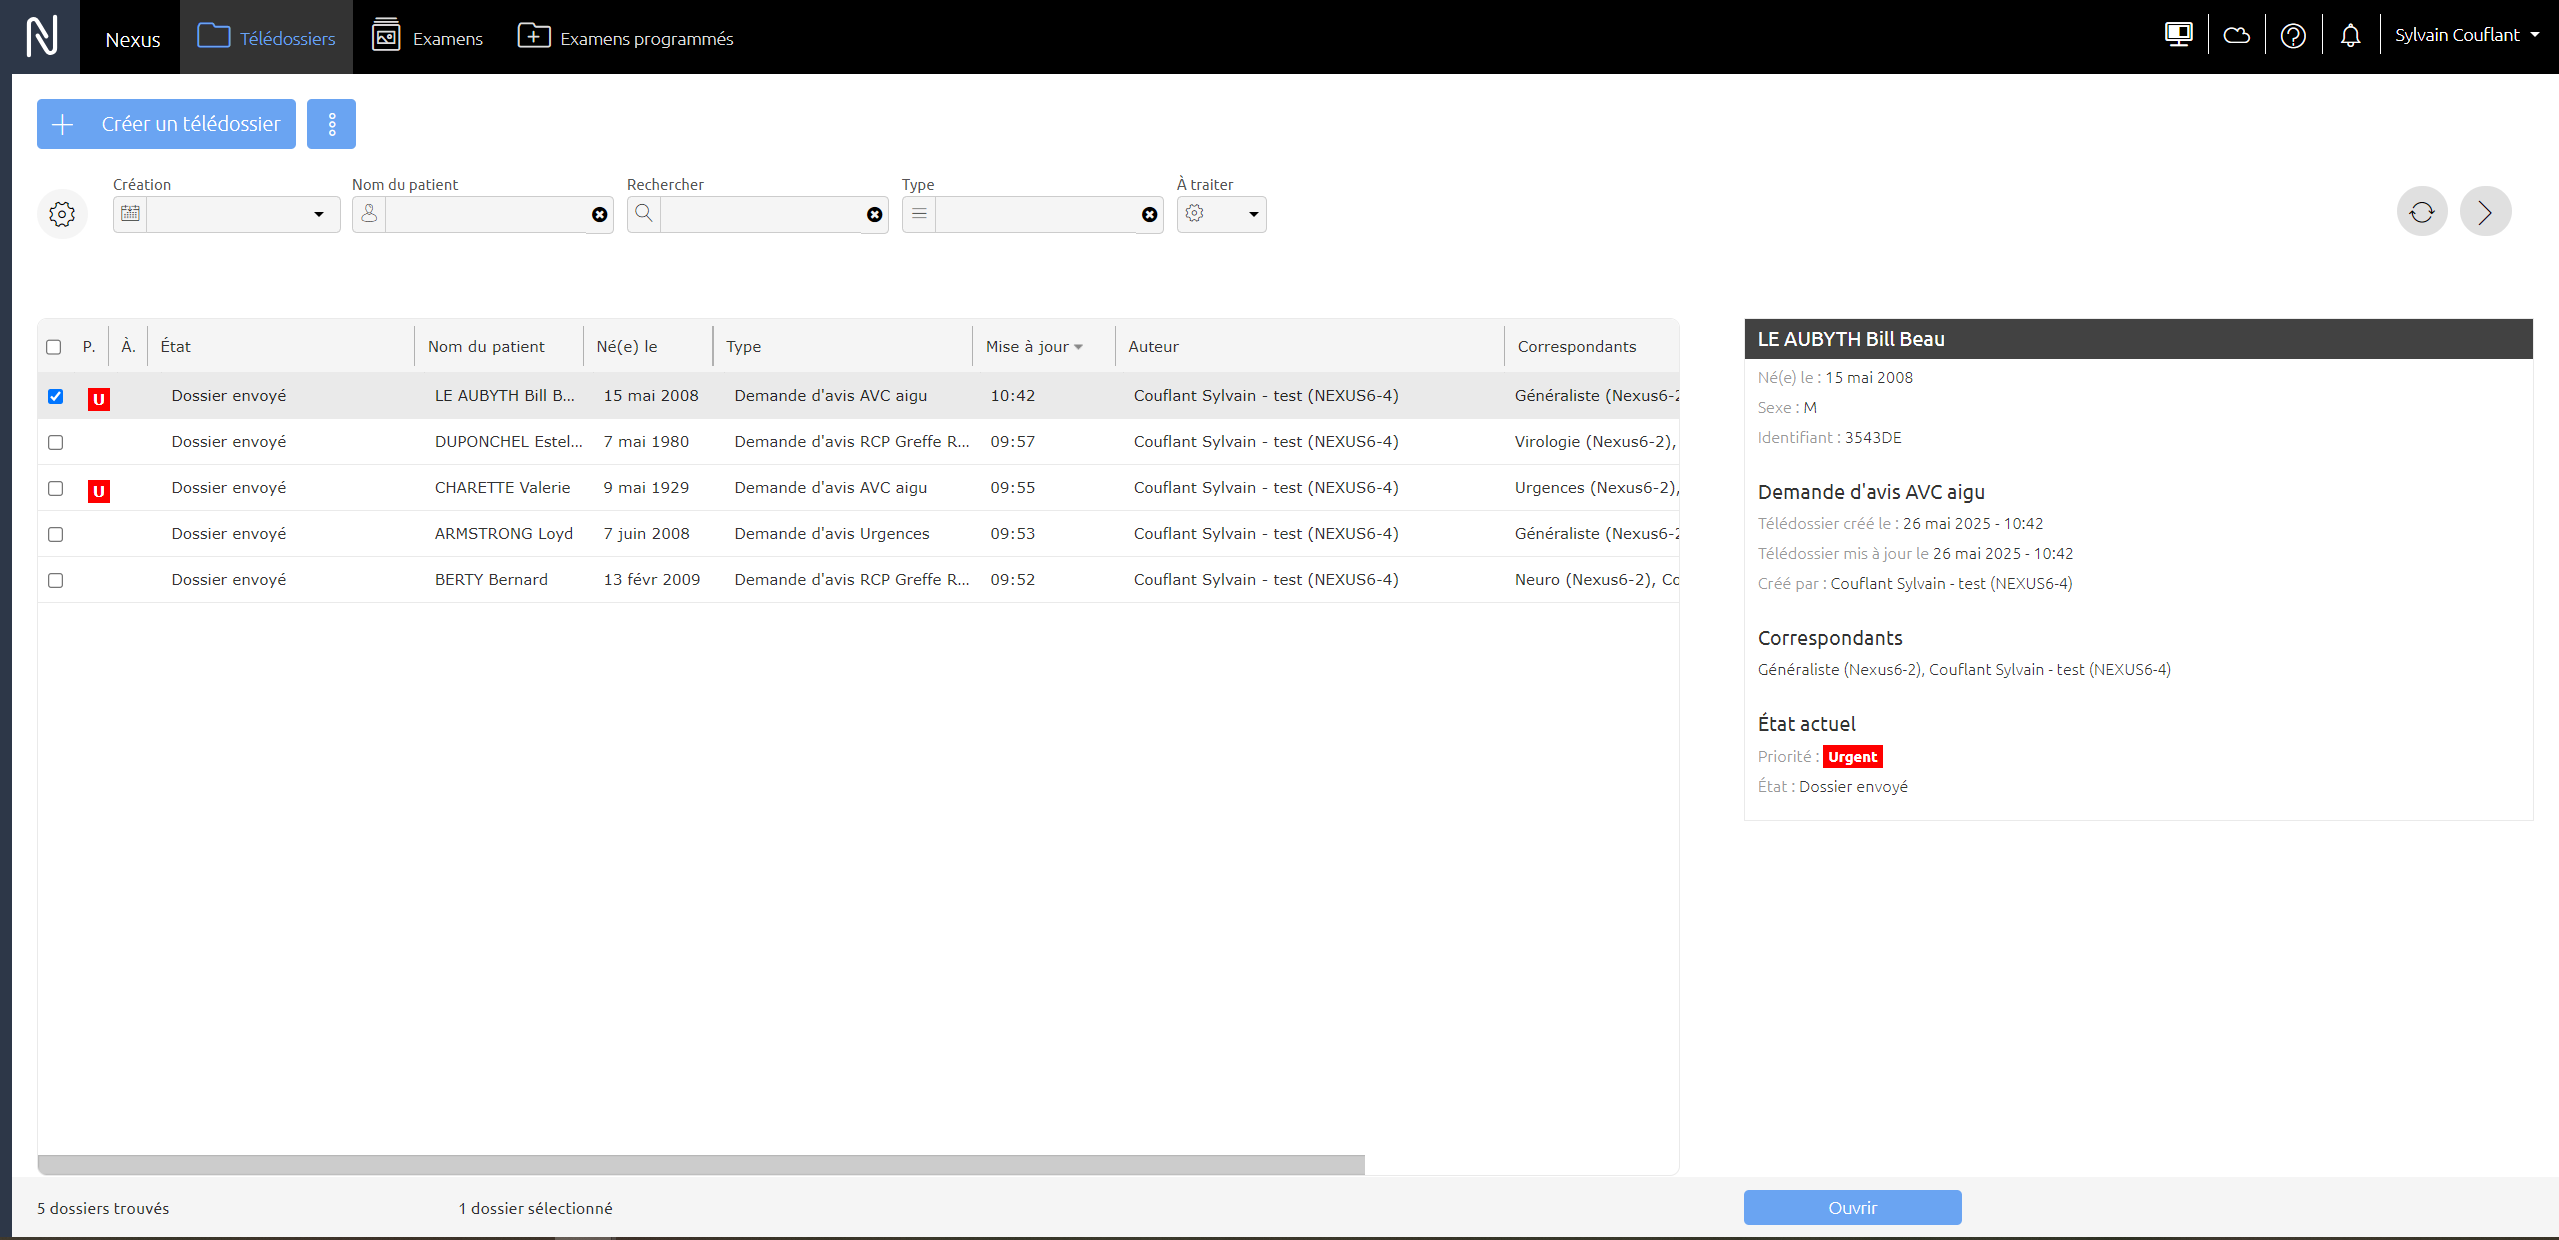Click the Ouvrir button
This screenshot has height=1240, width=2559.
click(x=1852, y=1207)
